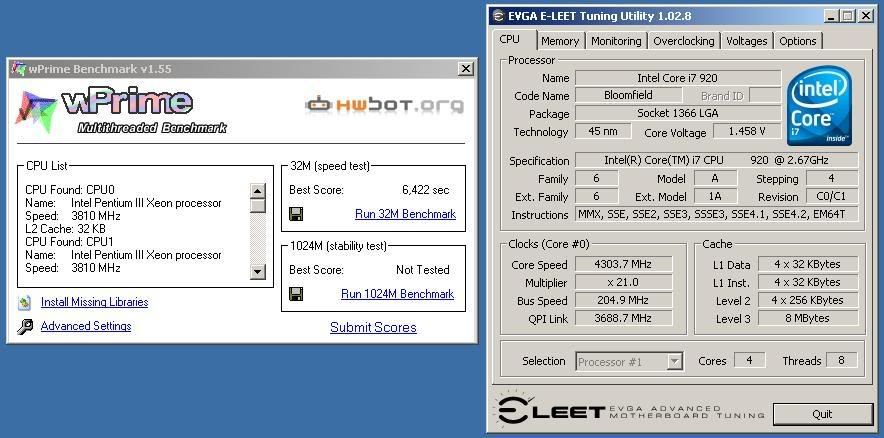Viewport: 884px width, 438px height.
Task: Click the L1 Data cache value
Action: point(807,264)
